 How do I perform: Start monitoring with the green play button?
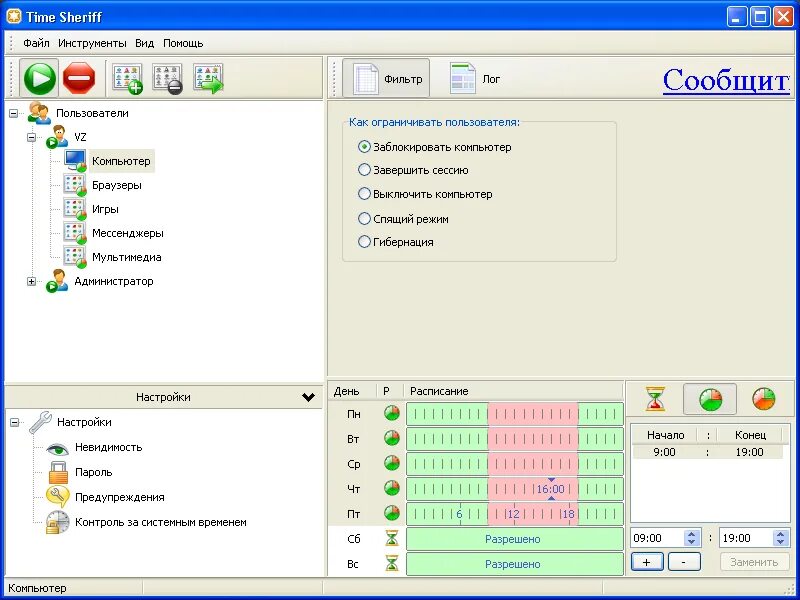[40, 78]
